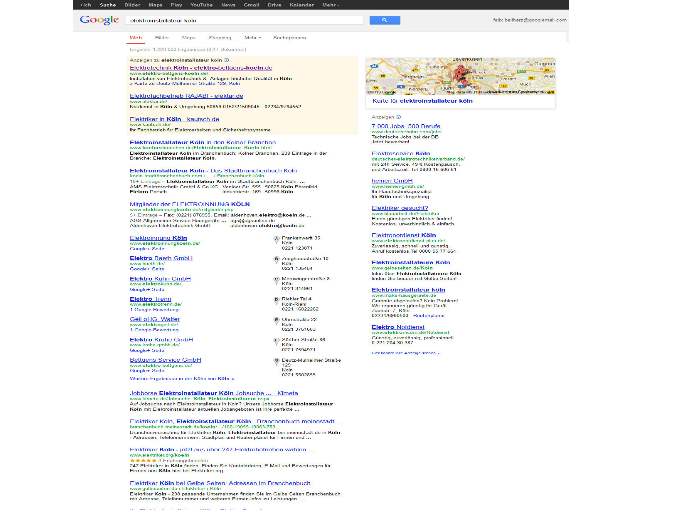Open News in the top bar
This screenshot has width=680, height=510.
coord(228,5)
